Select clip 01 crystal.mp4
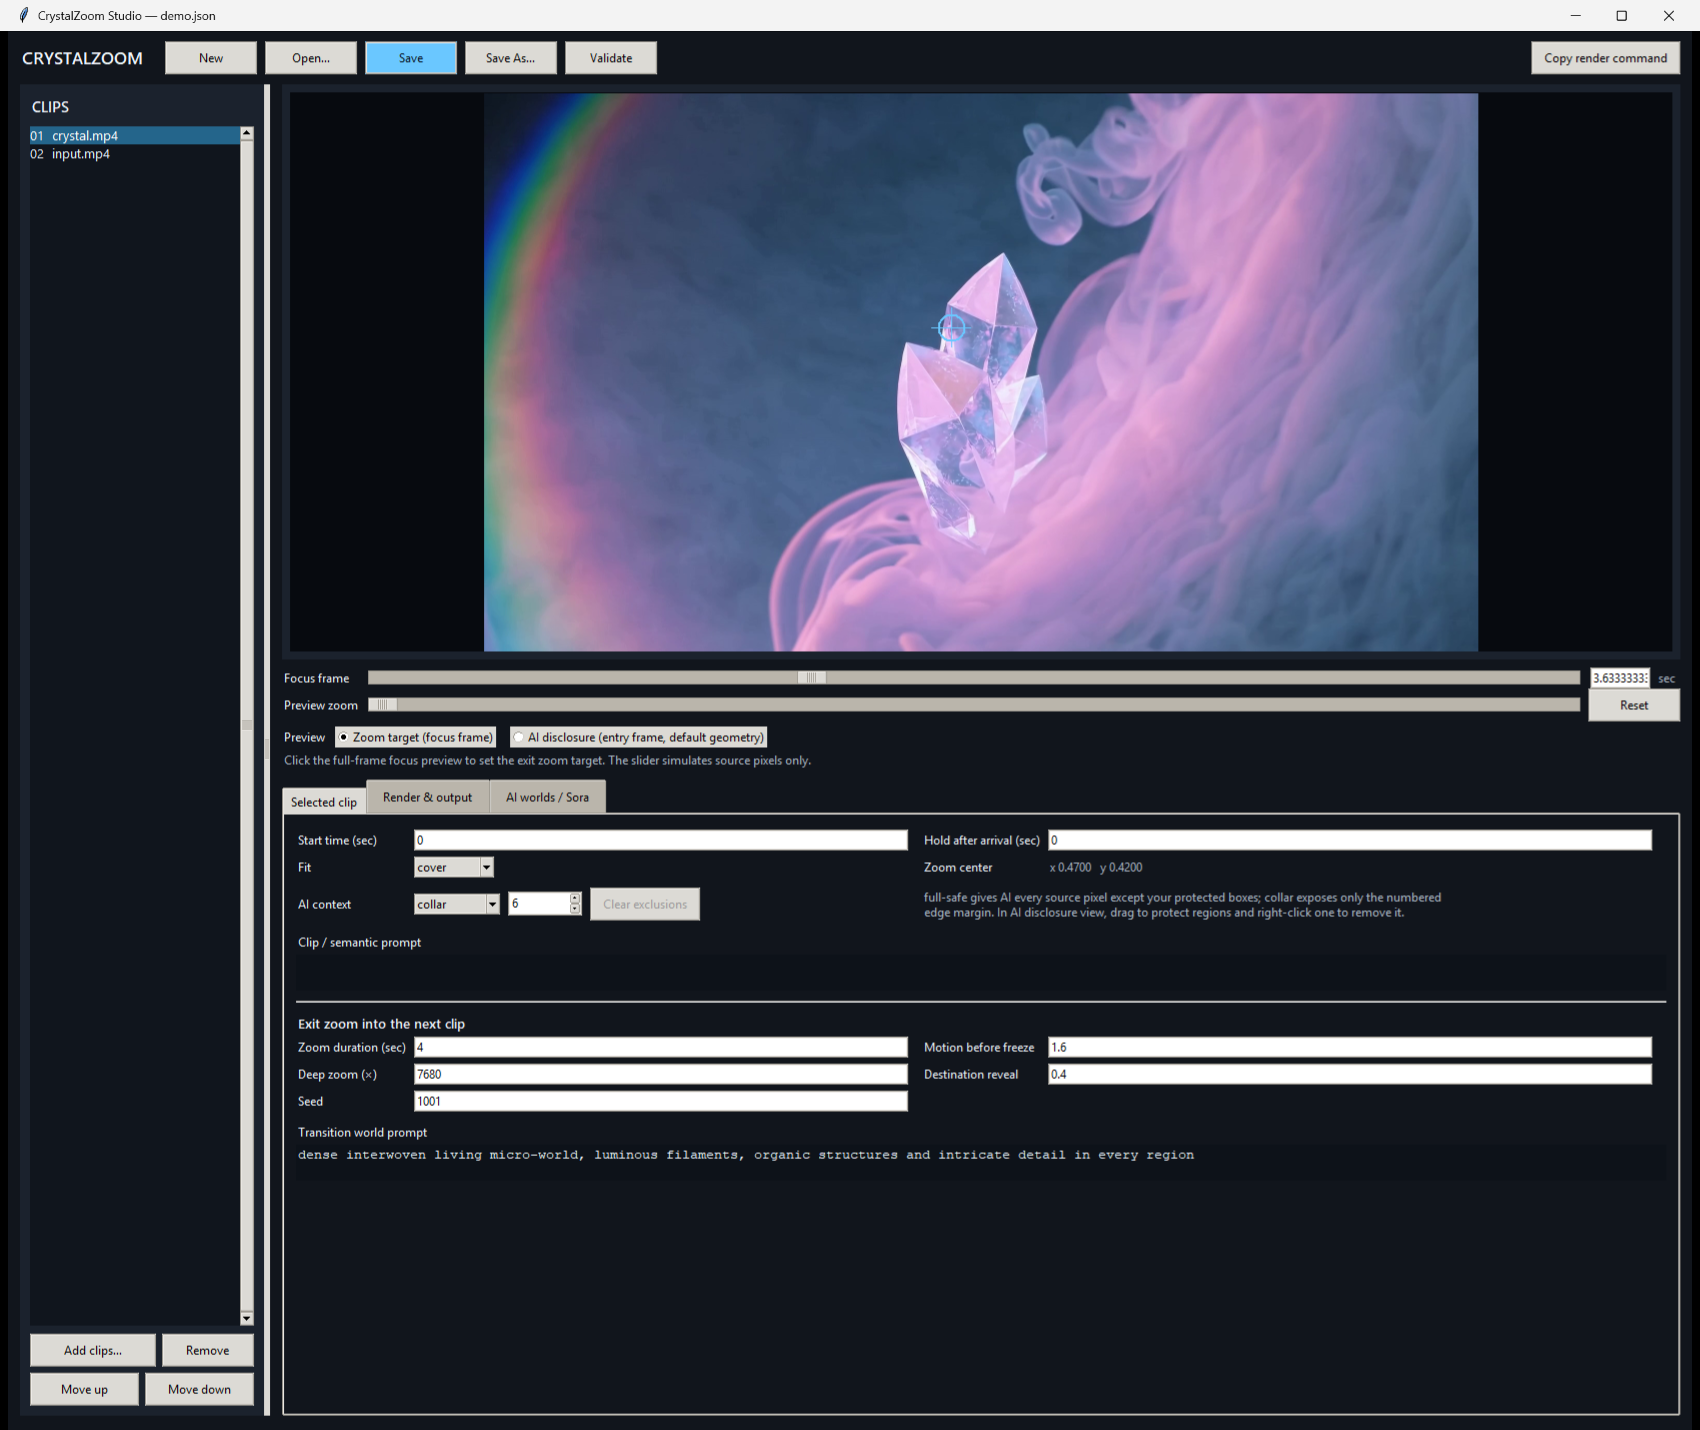 pyautogui.click(x=135, y=136)
